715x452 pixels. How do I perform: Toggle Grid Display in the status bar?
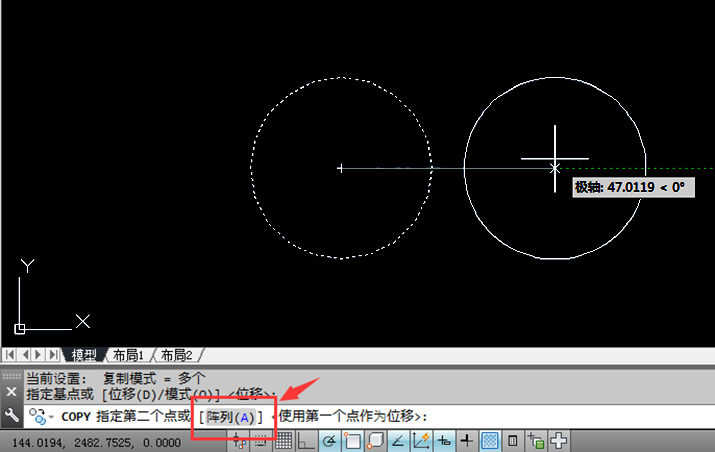point(283,441)
